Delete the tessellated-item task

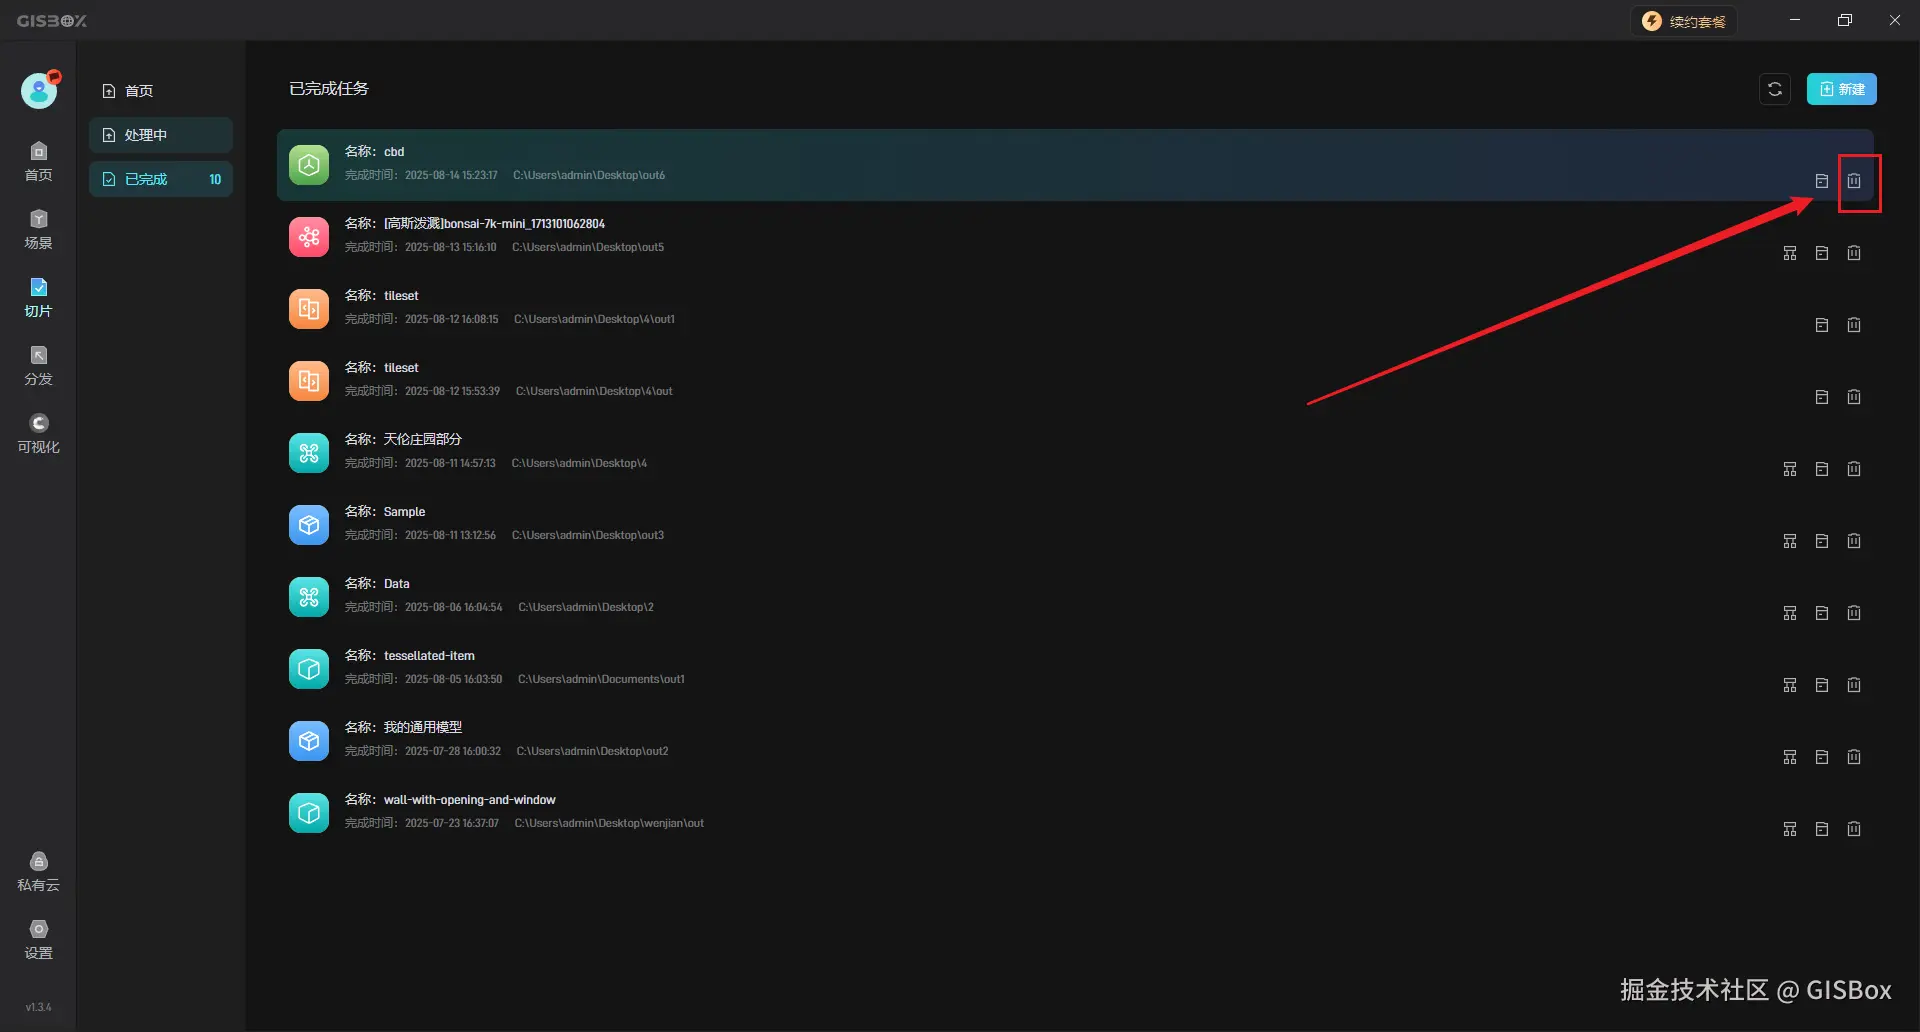coord(1854,685)
